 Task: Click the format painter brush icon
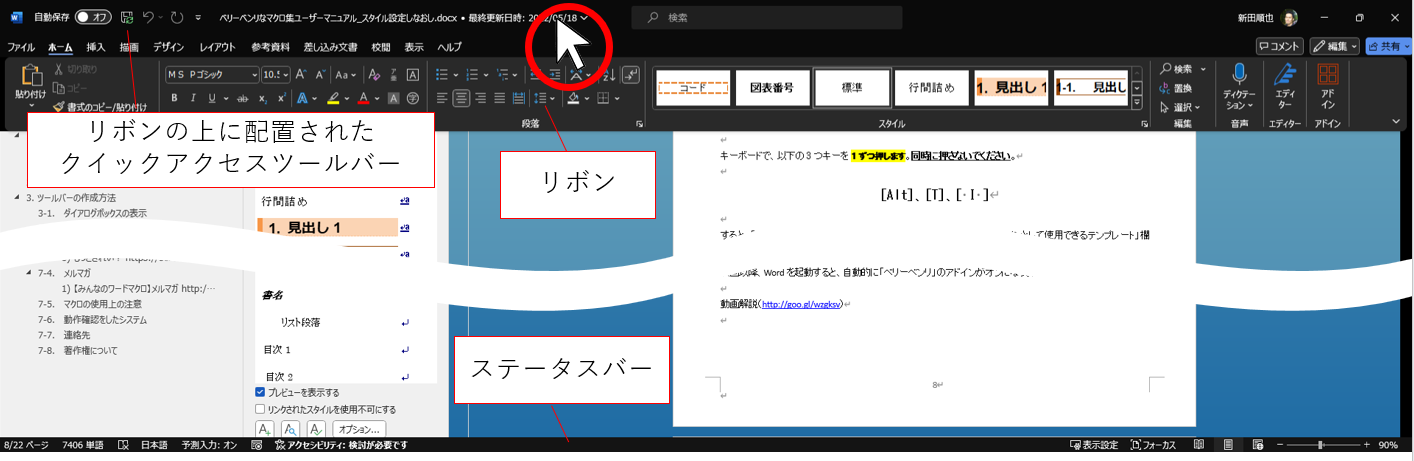click(59, 106)
